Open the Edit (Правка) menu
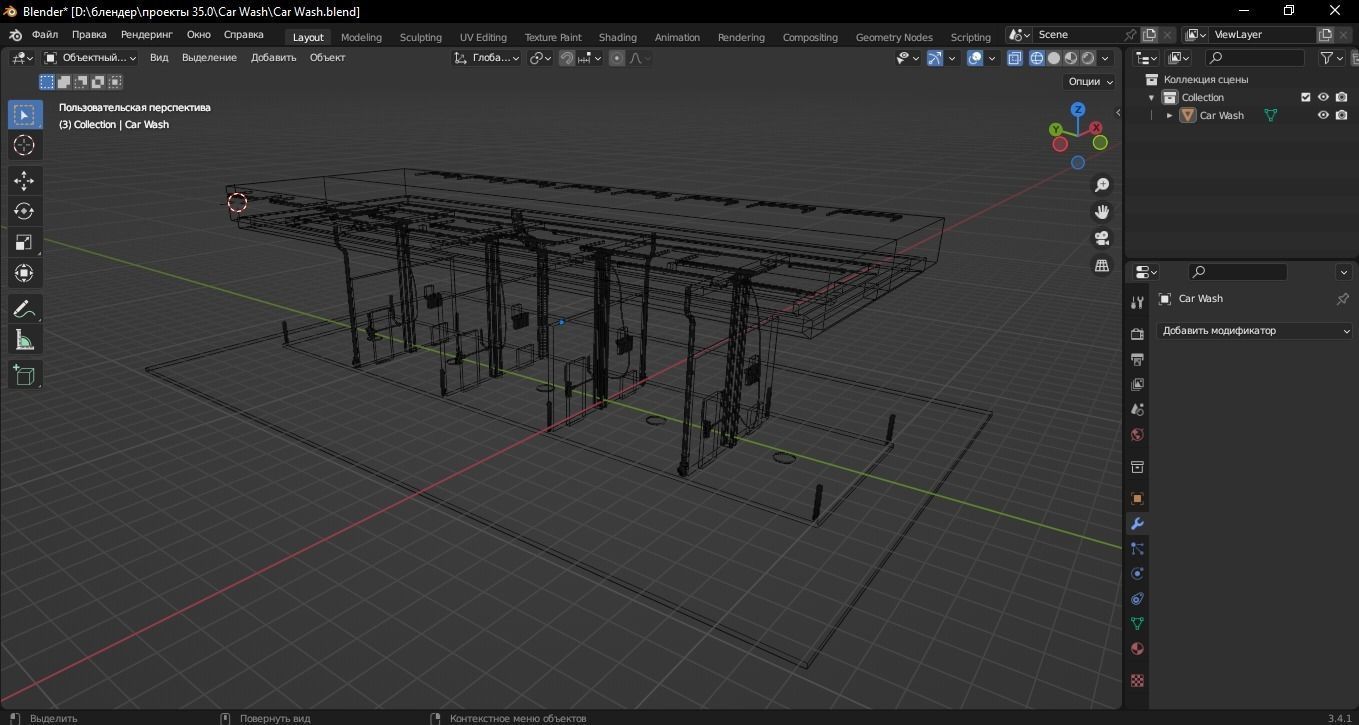The width and height of the screenshot is (1359, 725). pos(89,35)
